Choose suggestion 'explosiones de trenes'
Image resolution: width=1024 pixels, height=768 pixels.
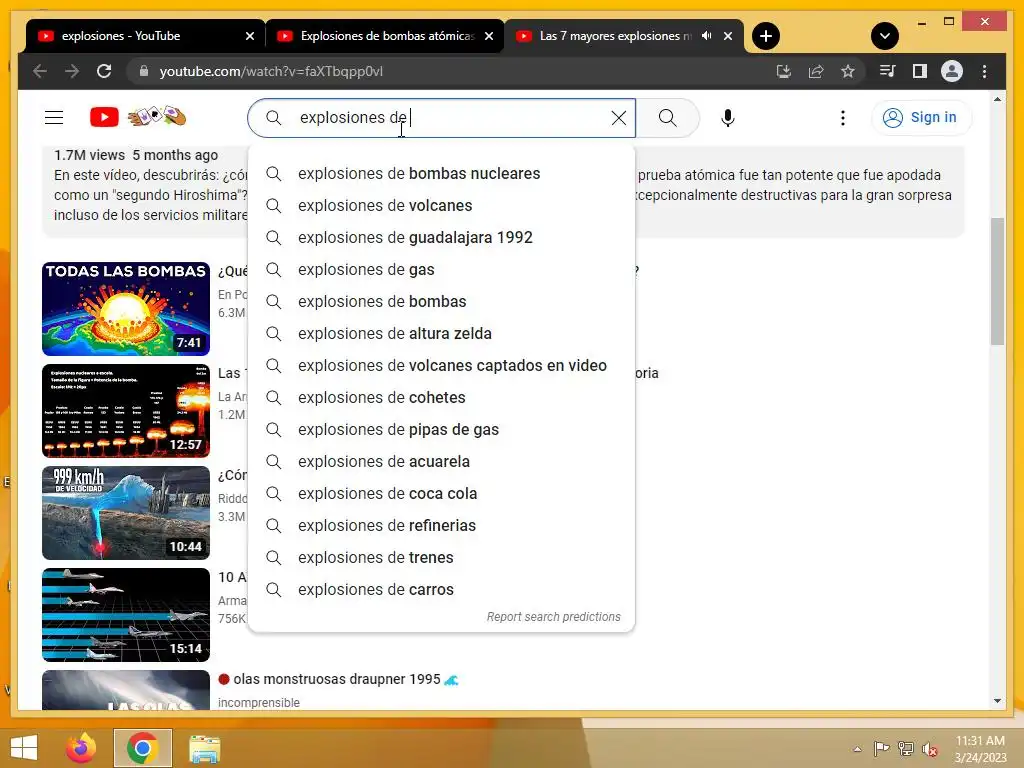point(441,558)
